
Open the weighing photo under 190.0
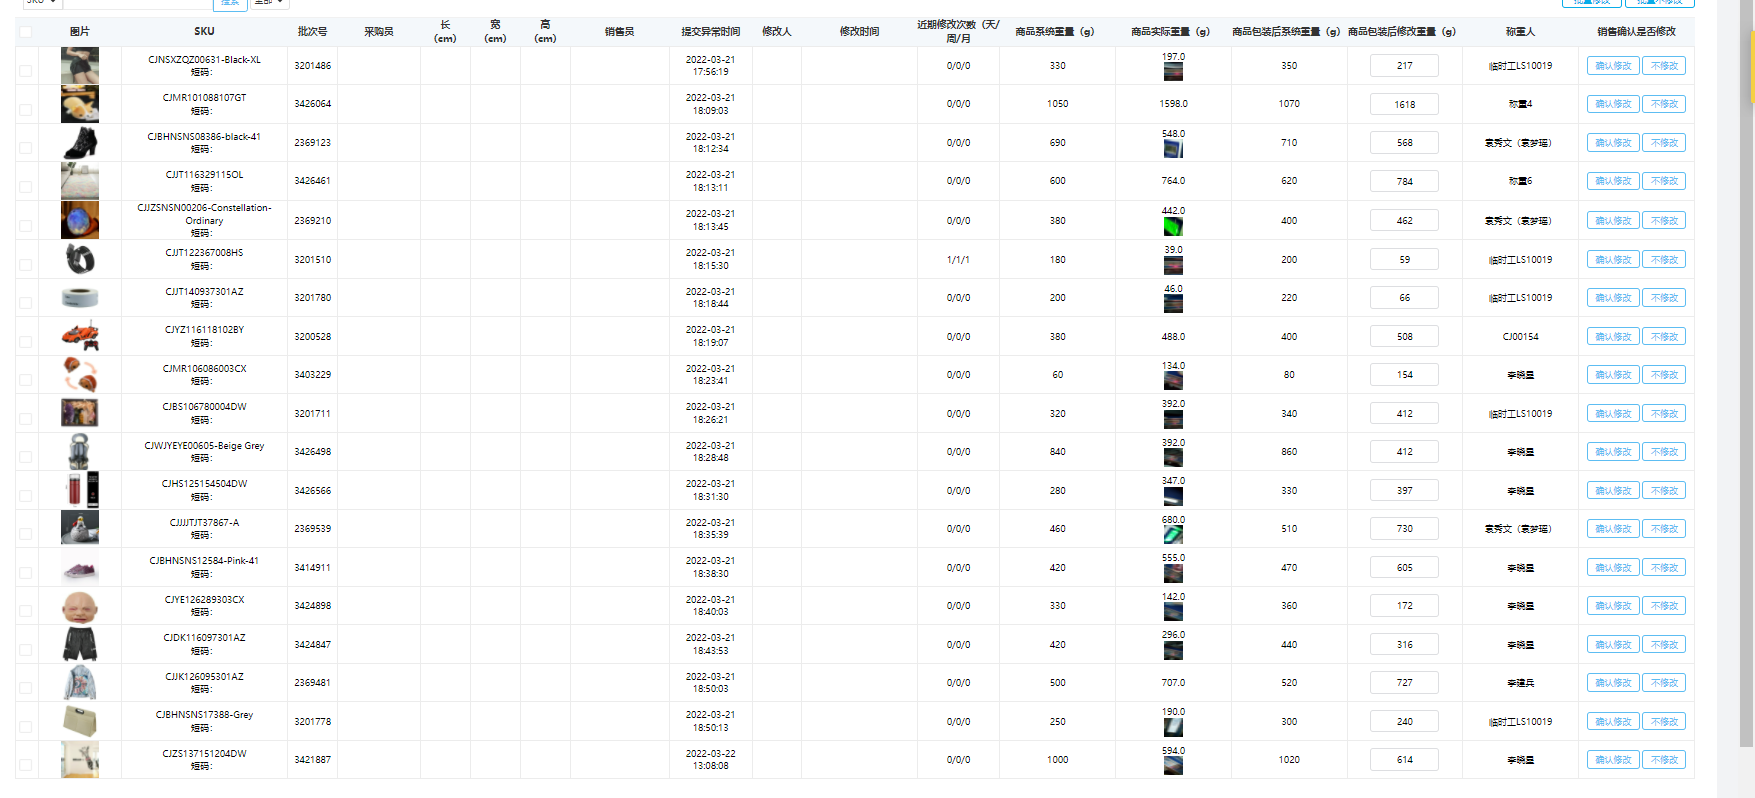coord(1173,727)
